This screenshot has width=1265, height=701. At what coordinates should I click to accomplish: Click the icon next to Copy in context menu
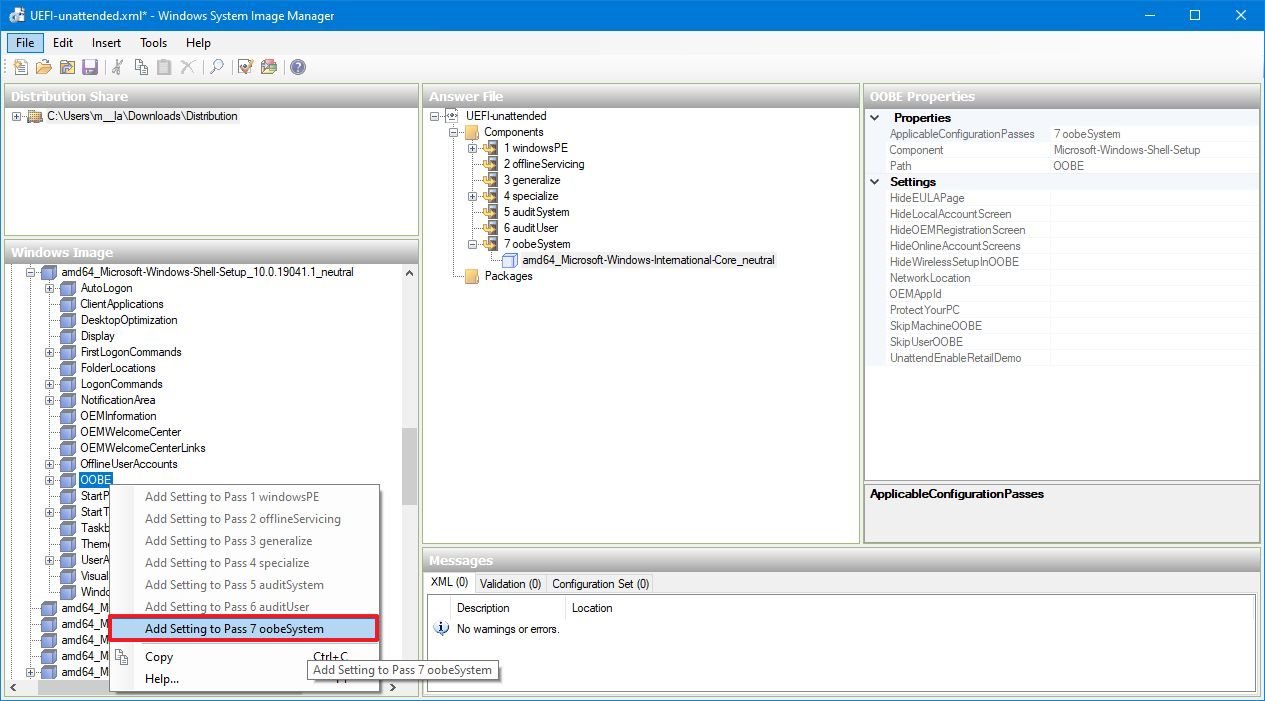tap(122, 657)
